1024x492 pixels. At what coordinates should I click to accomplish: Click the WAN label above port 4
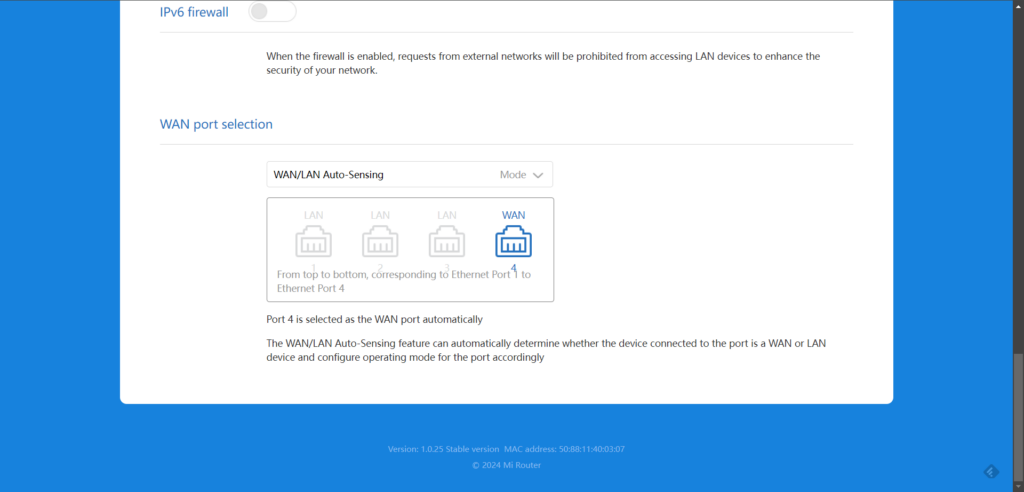513,215
